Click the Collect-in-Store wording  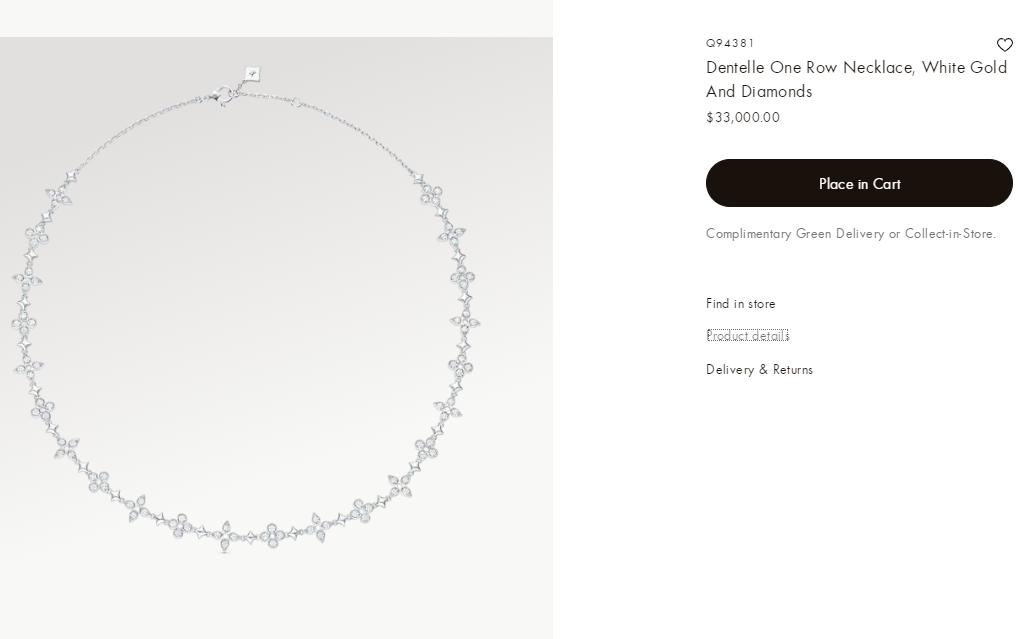pyautogui.click(x=949, y=234)
